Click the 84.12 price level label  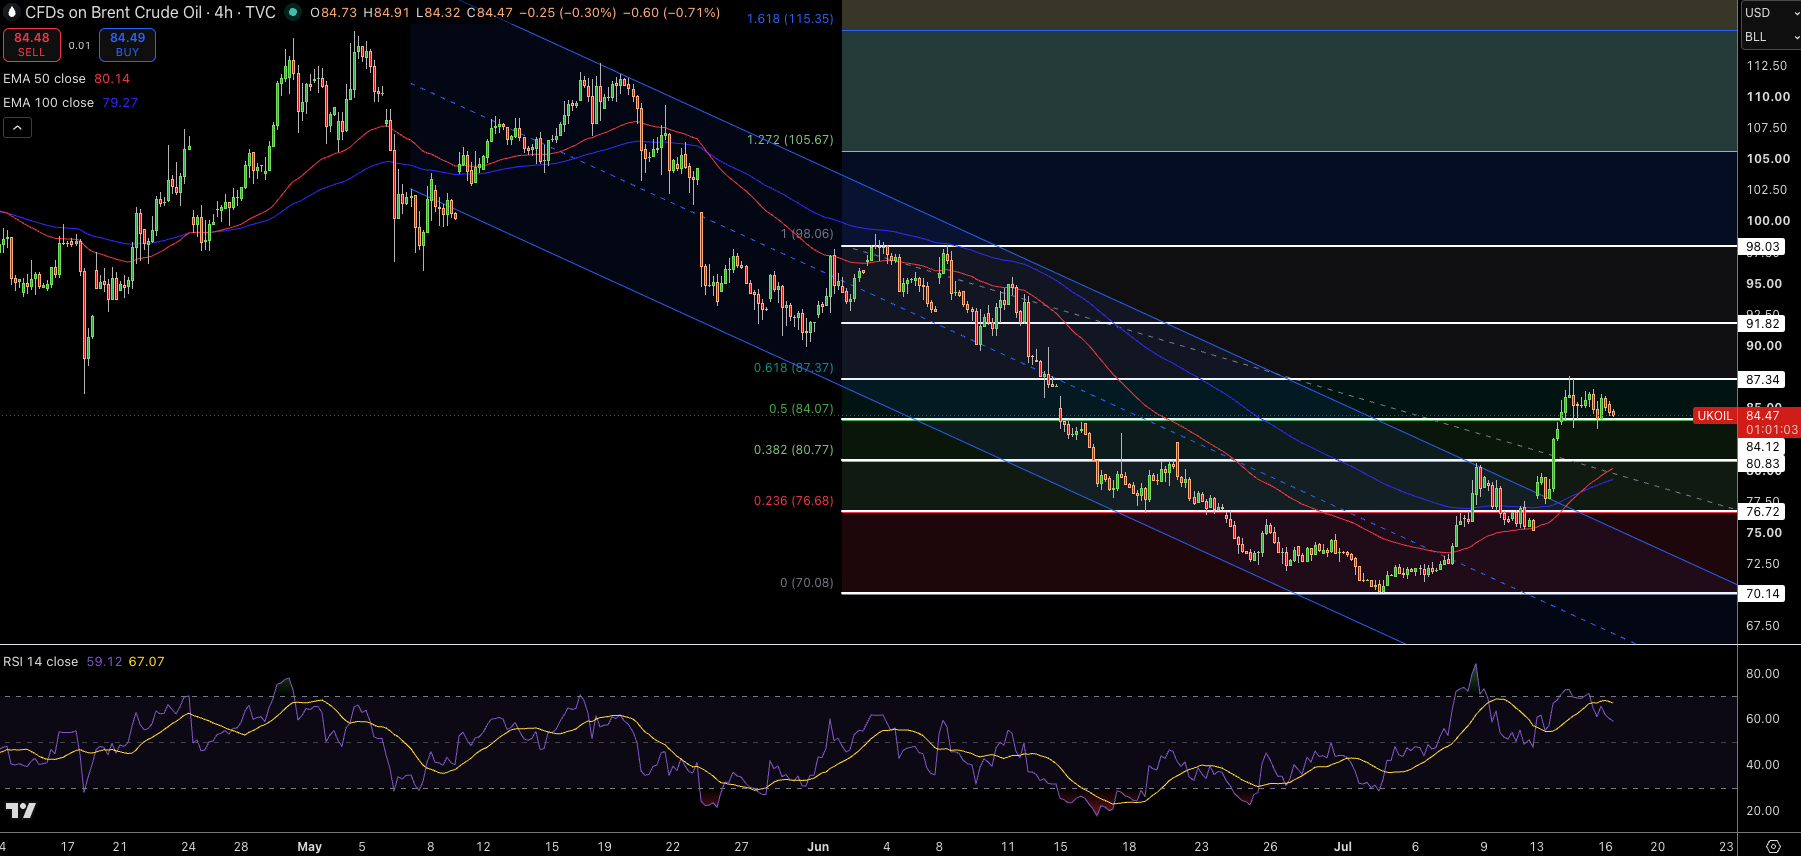(x=1762, y=447)
